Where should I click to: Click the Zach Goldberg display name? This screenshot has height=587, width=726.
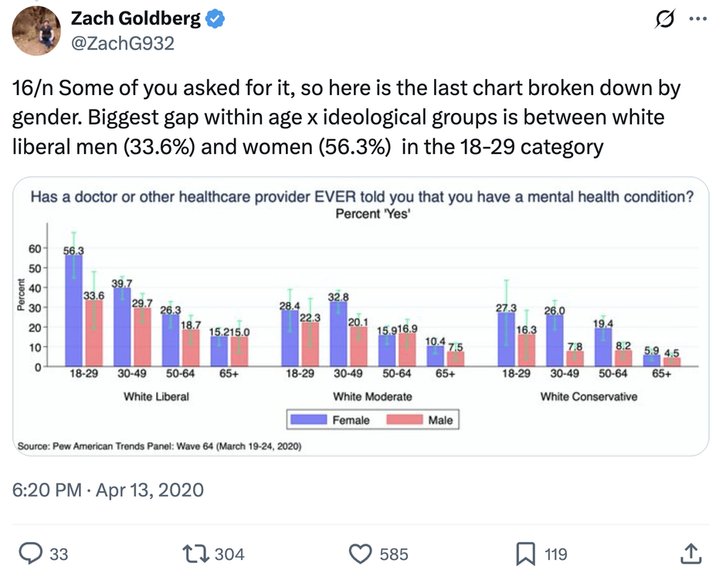(x=135, y=19)
